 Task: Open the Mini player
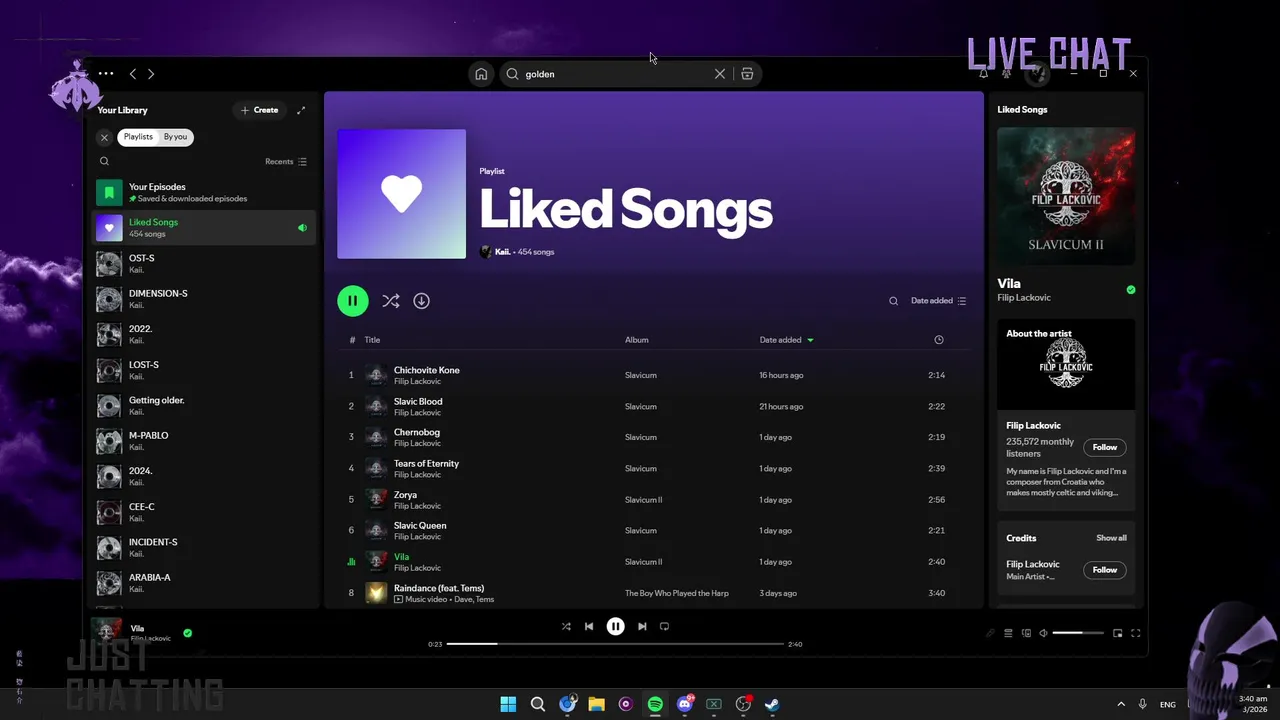(x=1118, y=633)
